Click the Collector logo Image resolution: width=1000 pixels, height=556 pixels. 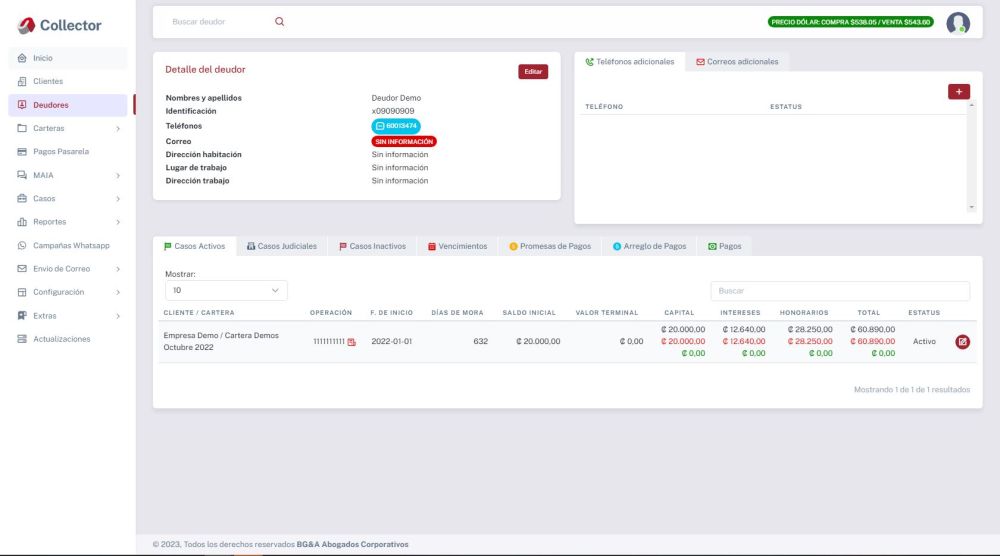pos(60,25)
